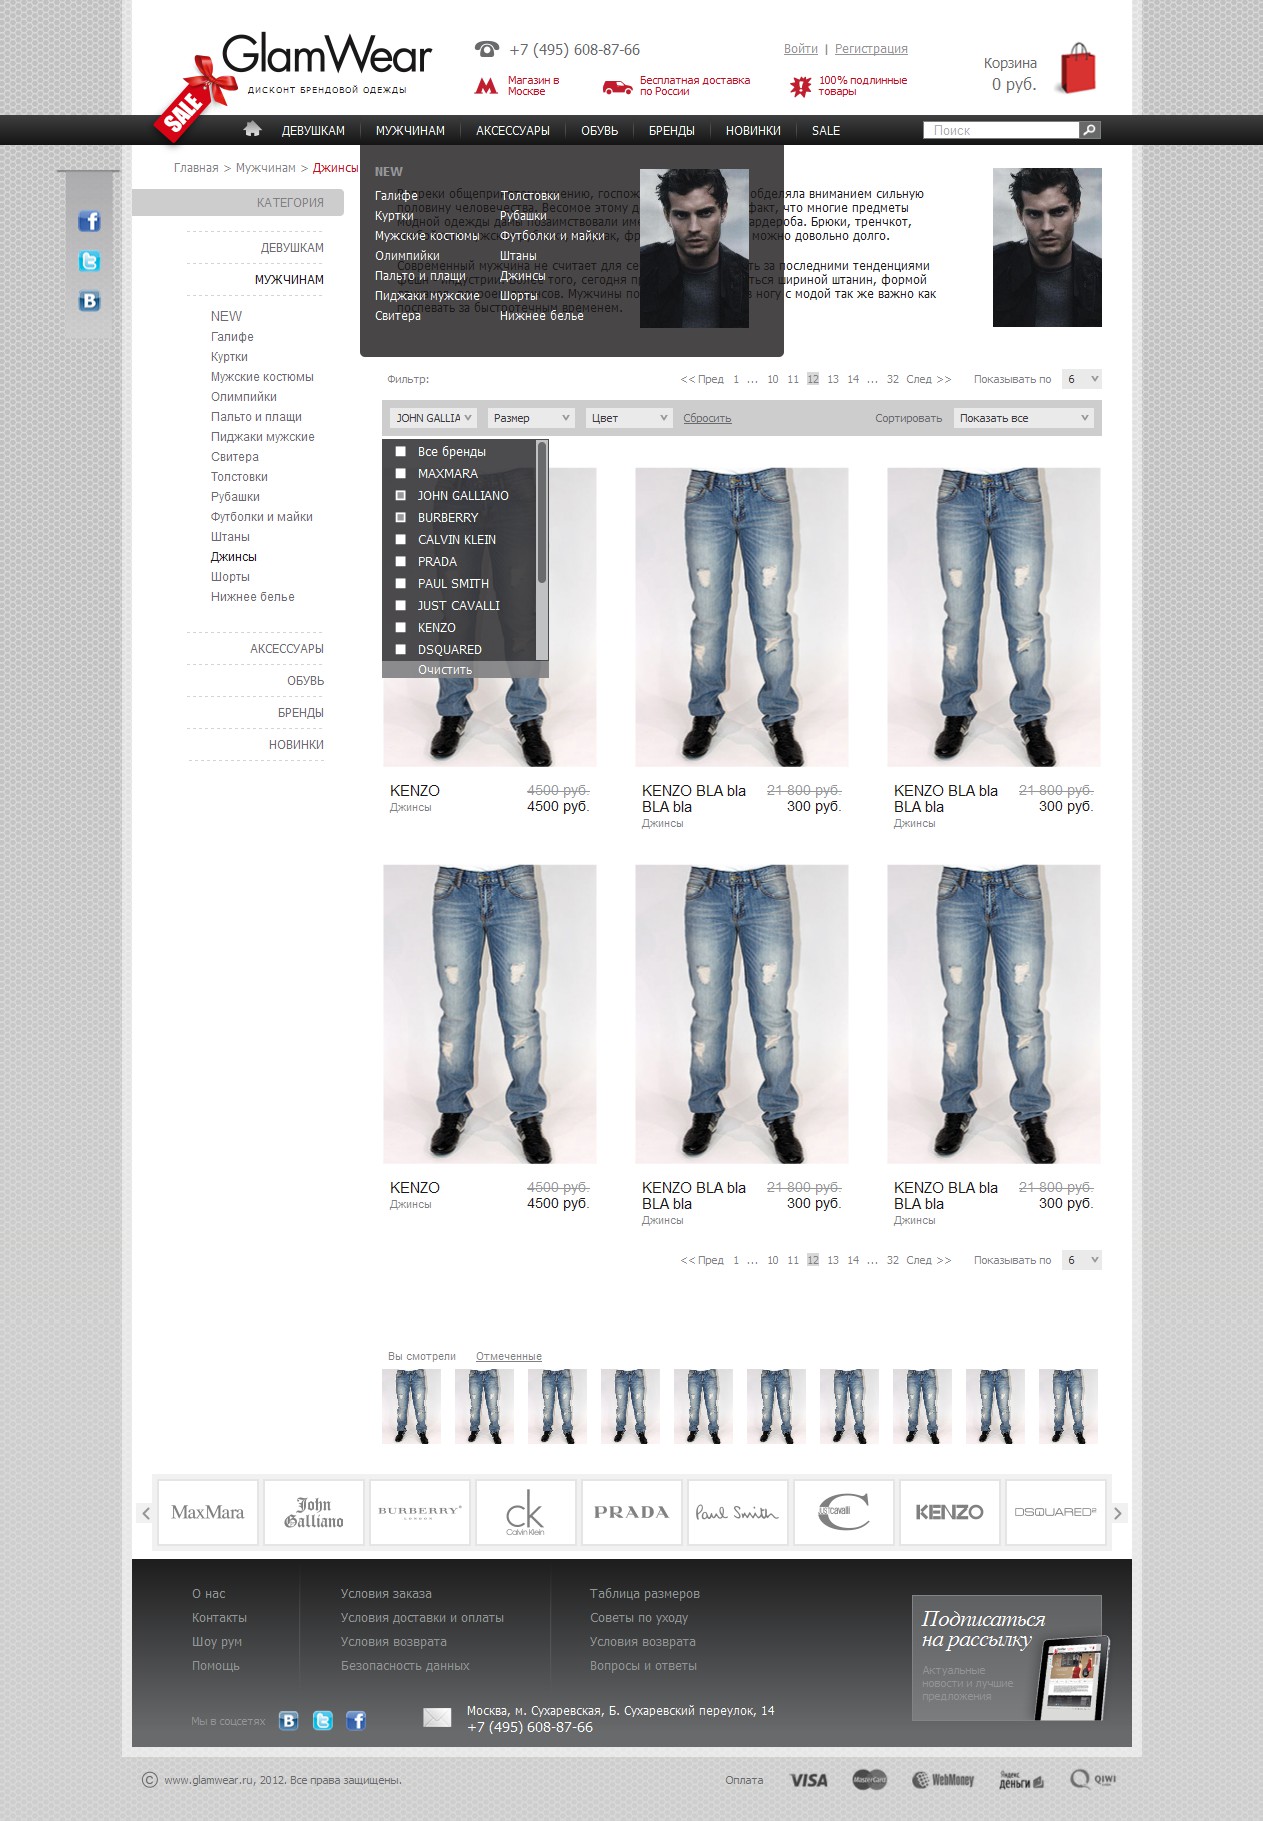
Task: Click the phone handset icon
Action: (x=486, y=49)
